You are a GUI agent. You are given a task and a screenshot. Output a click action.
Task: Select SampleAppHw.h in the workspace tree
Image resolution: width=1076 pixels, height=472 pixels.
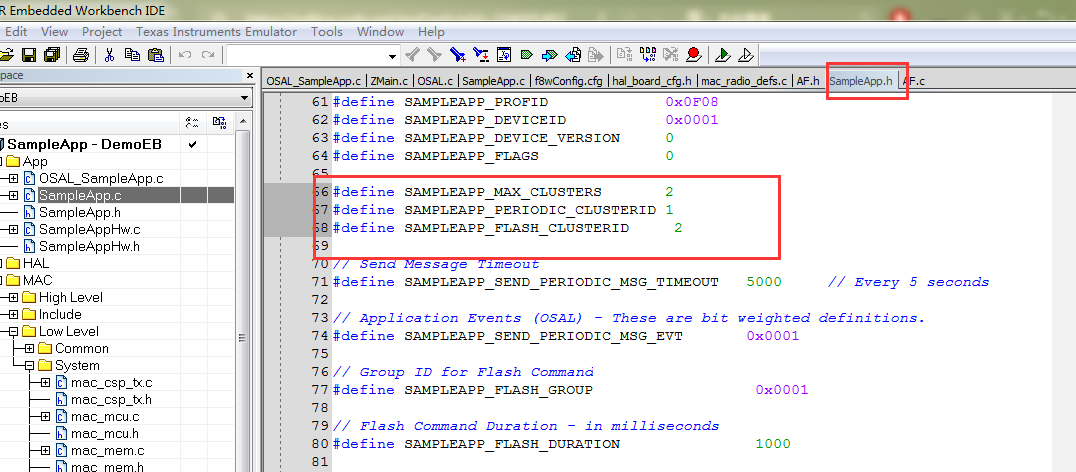pyautogui.click(x=89, y=246)
